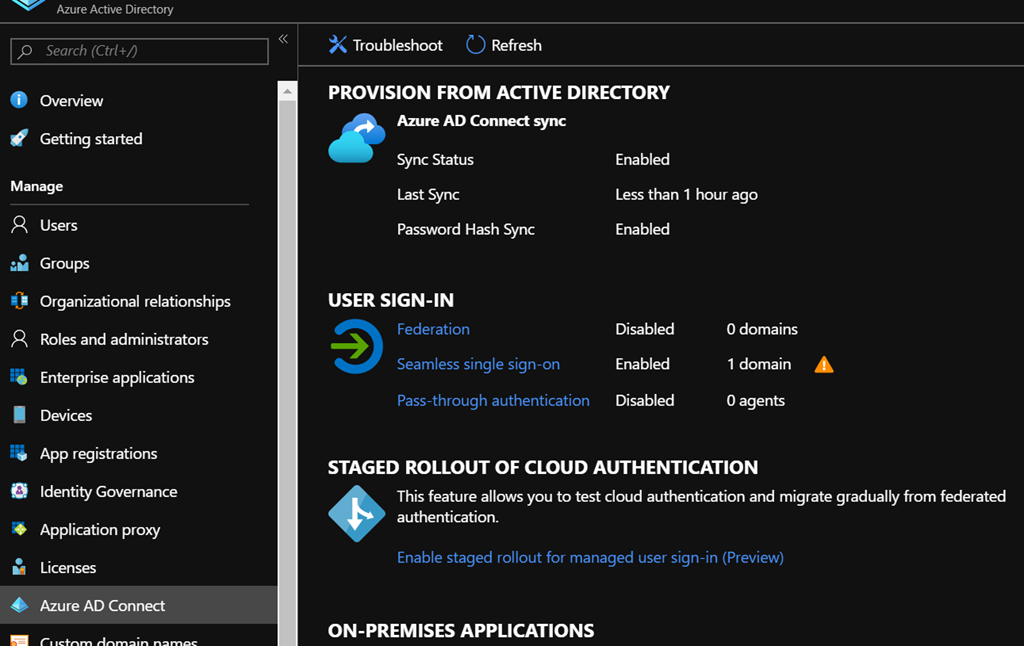This screenshot has width=1024, height=646.
Task: Open the Pass-through authentication link
Action: [x=493, y=400]
